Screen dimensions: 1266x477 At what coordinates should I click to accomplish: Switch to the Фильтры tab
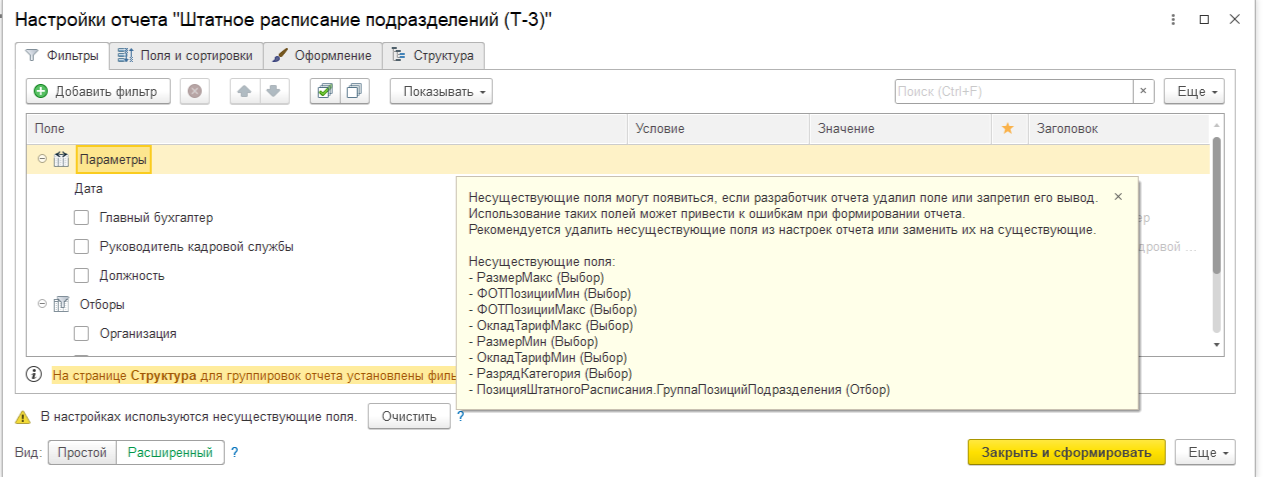[62, 55]
